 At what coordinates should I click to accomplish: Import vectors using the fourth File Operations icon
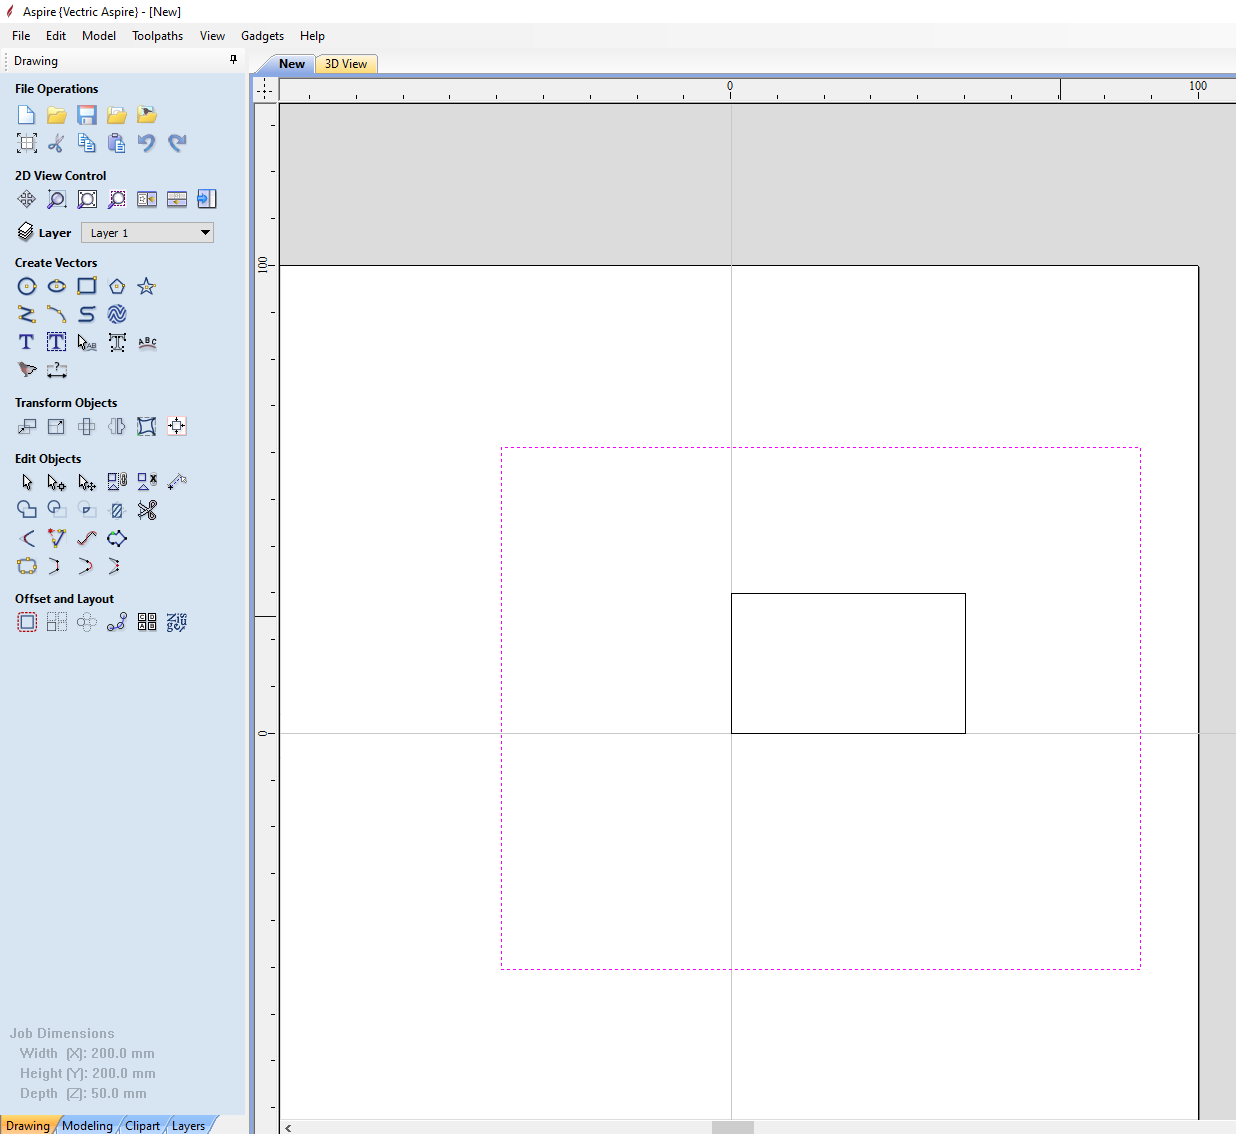pyautogui.click(x=117, y=115)
